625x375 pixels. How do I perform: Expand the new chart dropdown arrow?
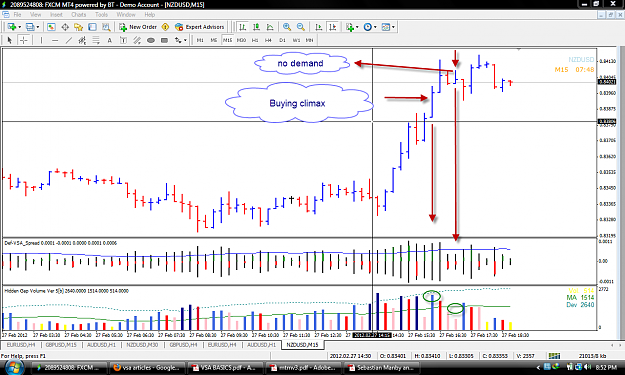20,27
